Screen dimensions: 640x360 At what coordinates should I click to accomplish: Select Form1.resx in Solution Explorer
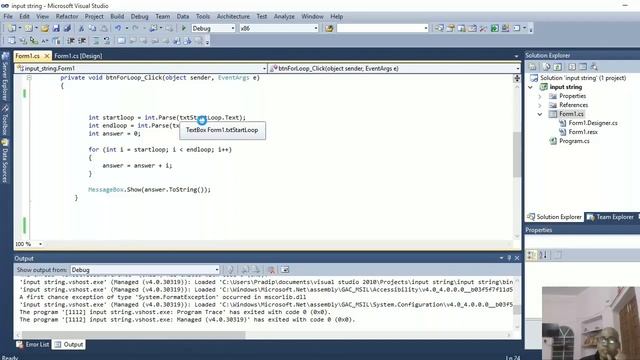point(583,132)
